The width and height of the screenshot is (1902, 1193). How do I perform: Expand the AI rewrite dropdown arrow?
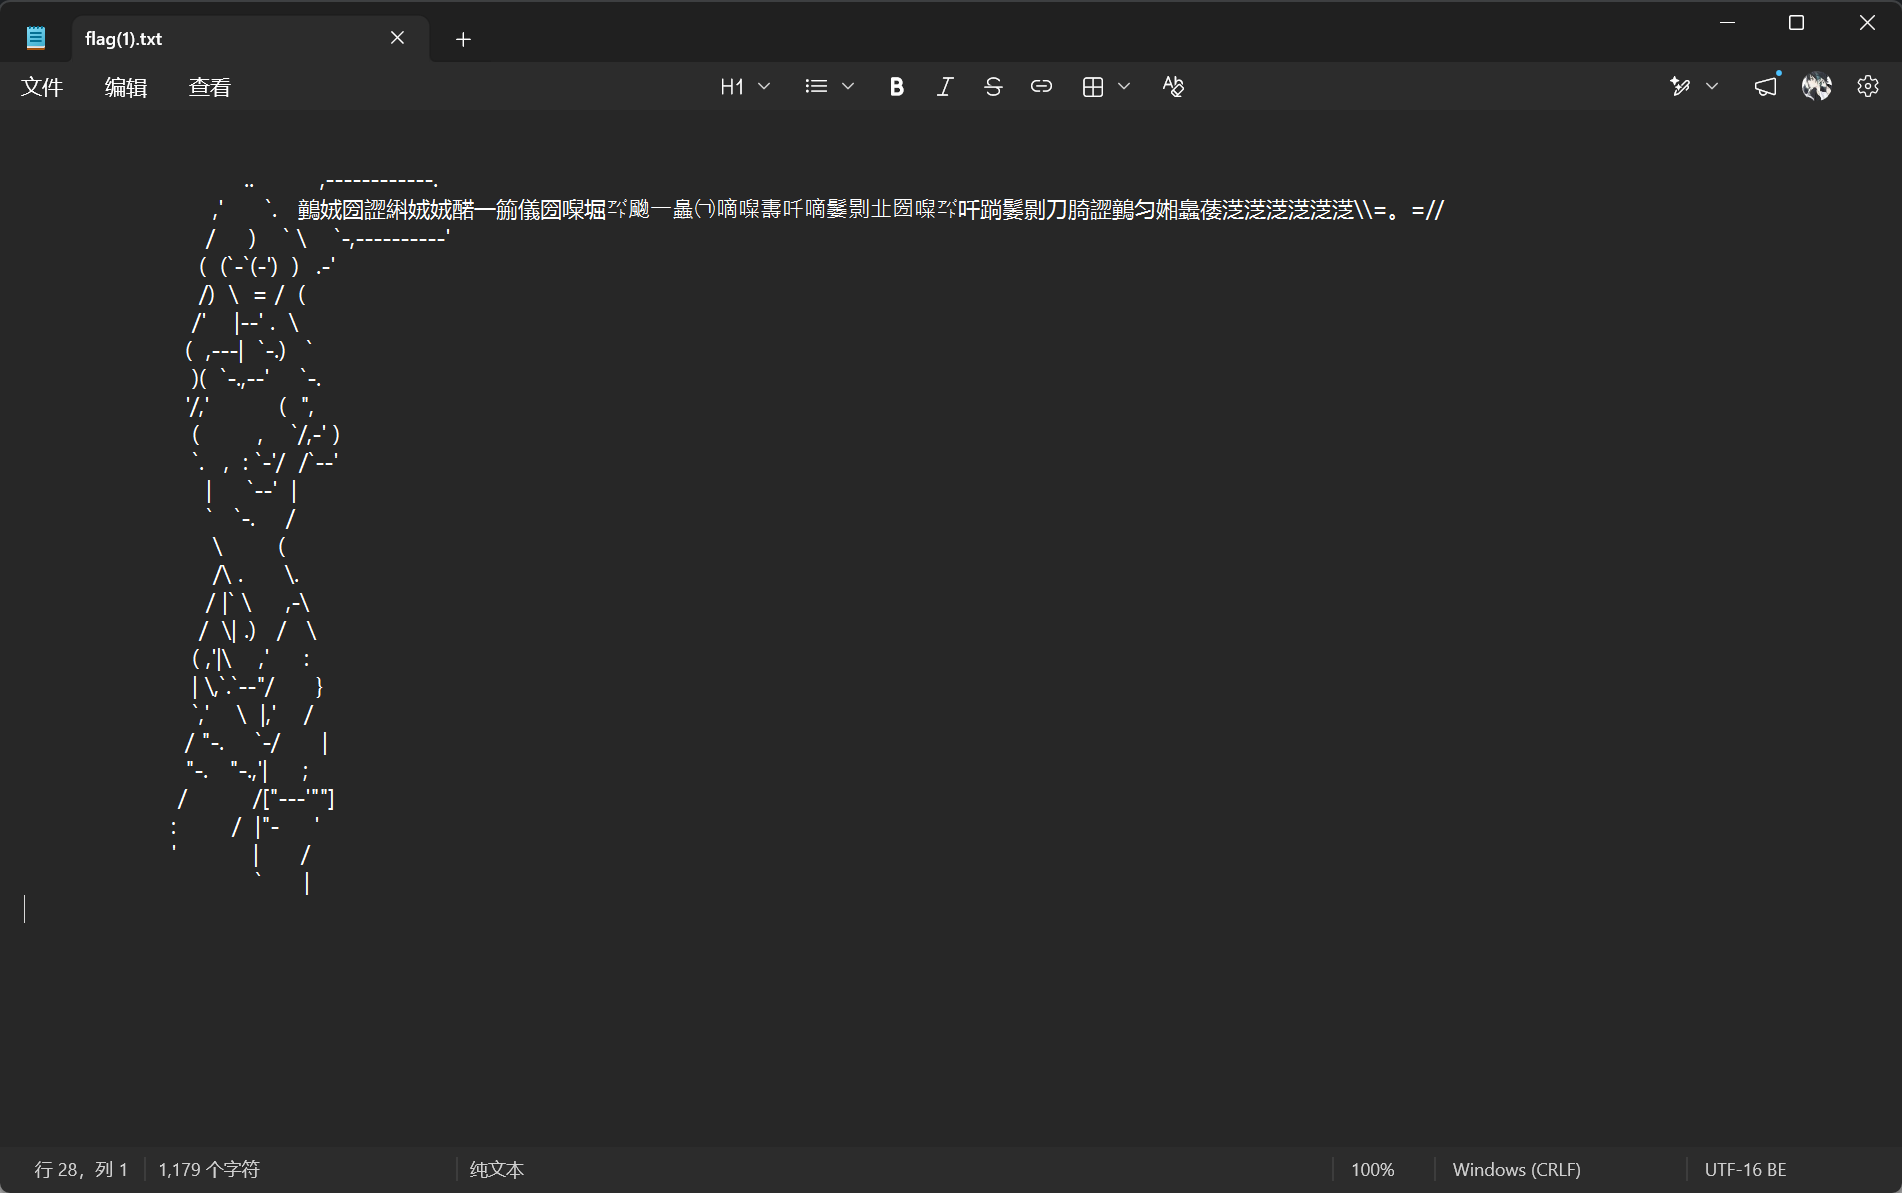1712,87
